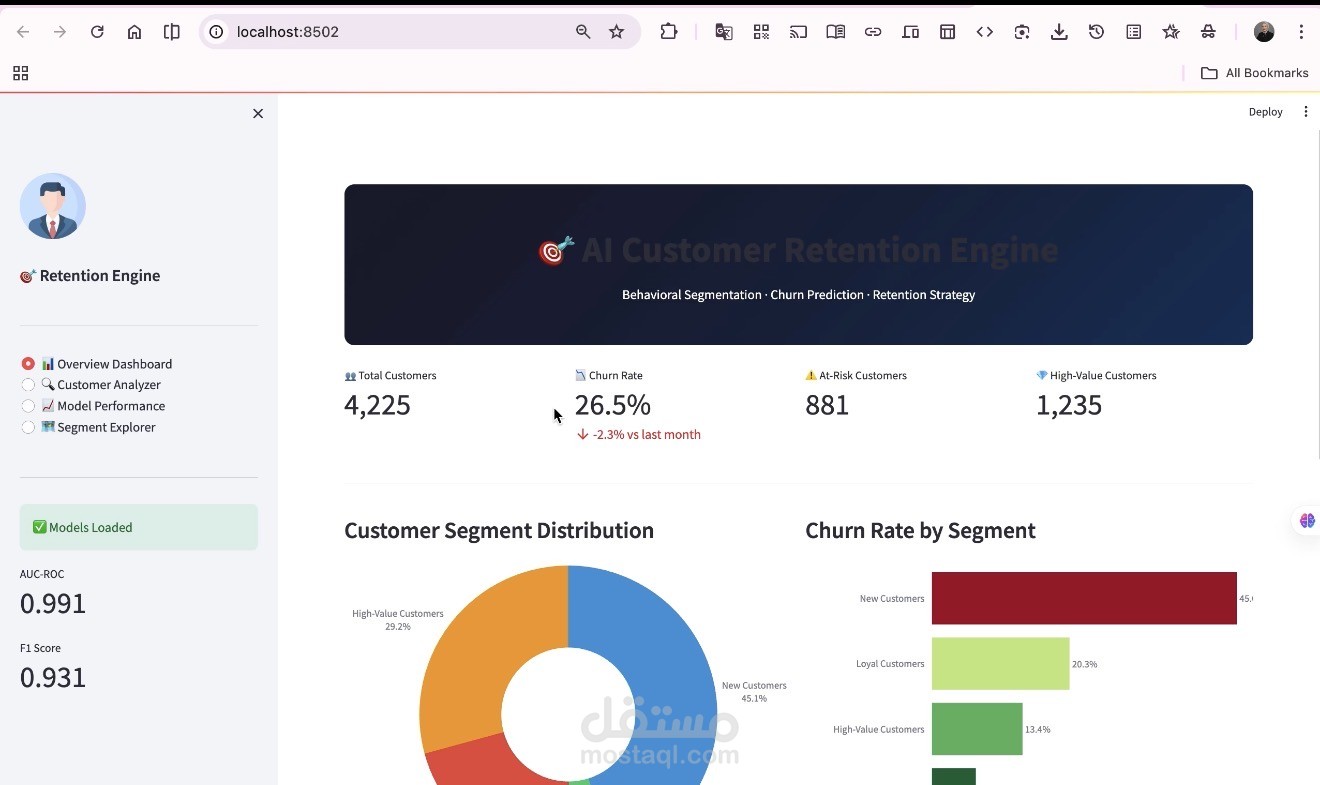Open the Chrome three-dot browser menu
This screenshot has height=785, width=1320.
click(1301, 32)
